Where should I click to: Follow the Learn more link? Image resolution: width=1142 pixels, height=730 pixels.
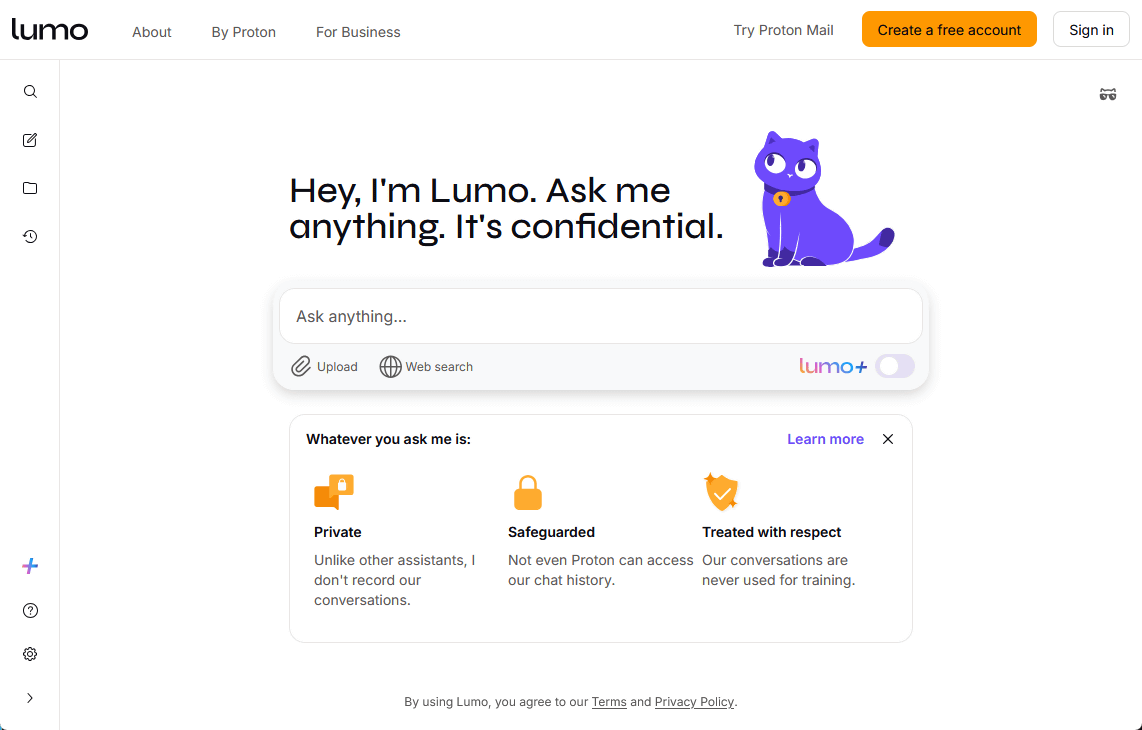825,439
